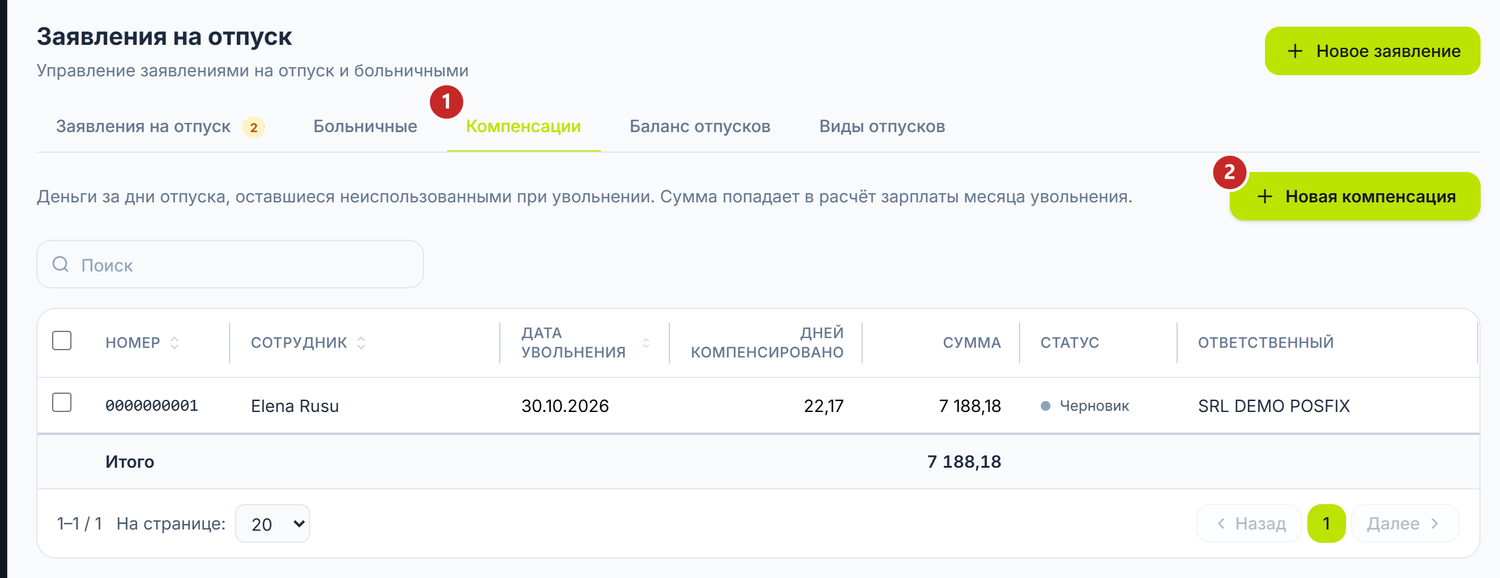Click employee name Elena Rusu

[x=295, y=406]
